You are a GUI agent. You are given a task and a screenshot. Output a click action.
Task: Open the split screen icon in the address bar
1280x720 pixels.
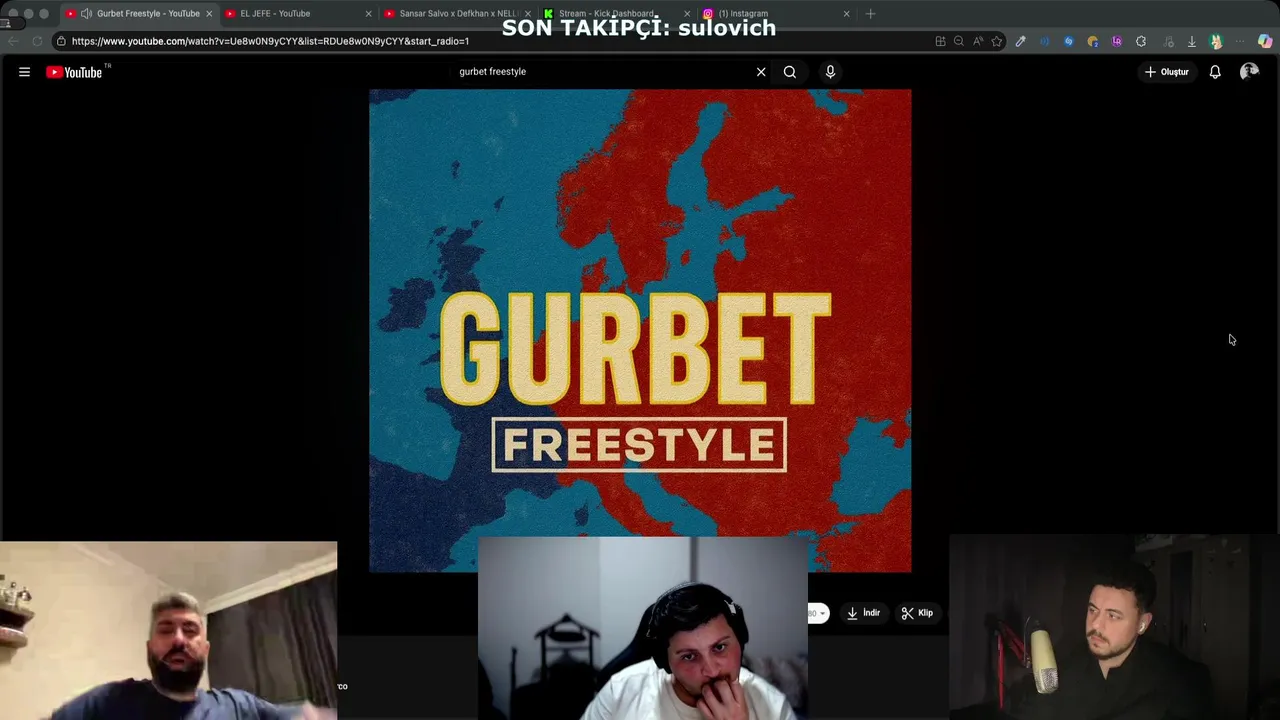(940, 41)
